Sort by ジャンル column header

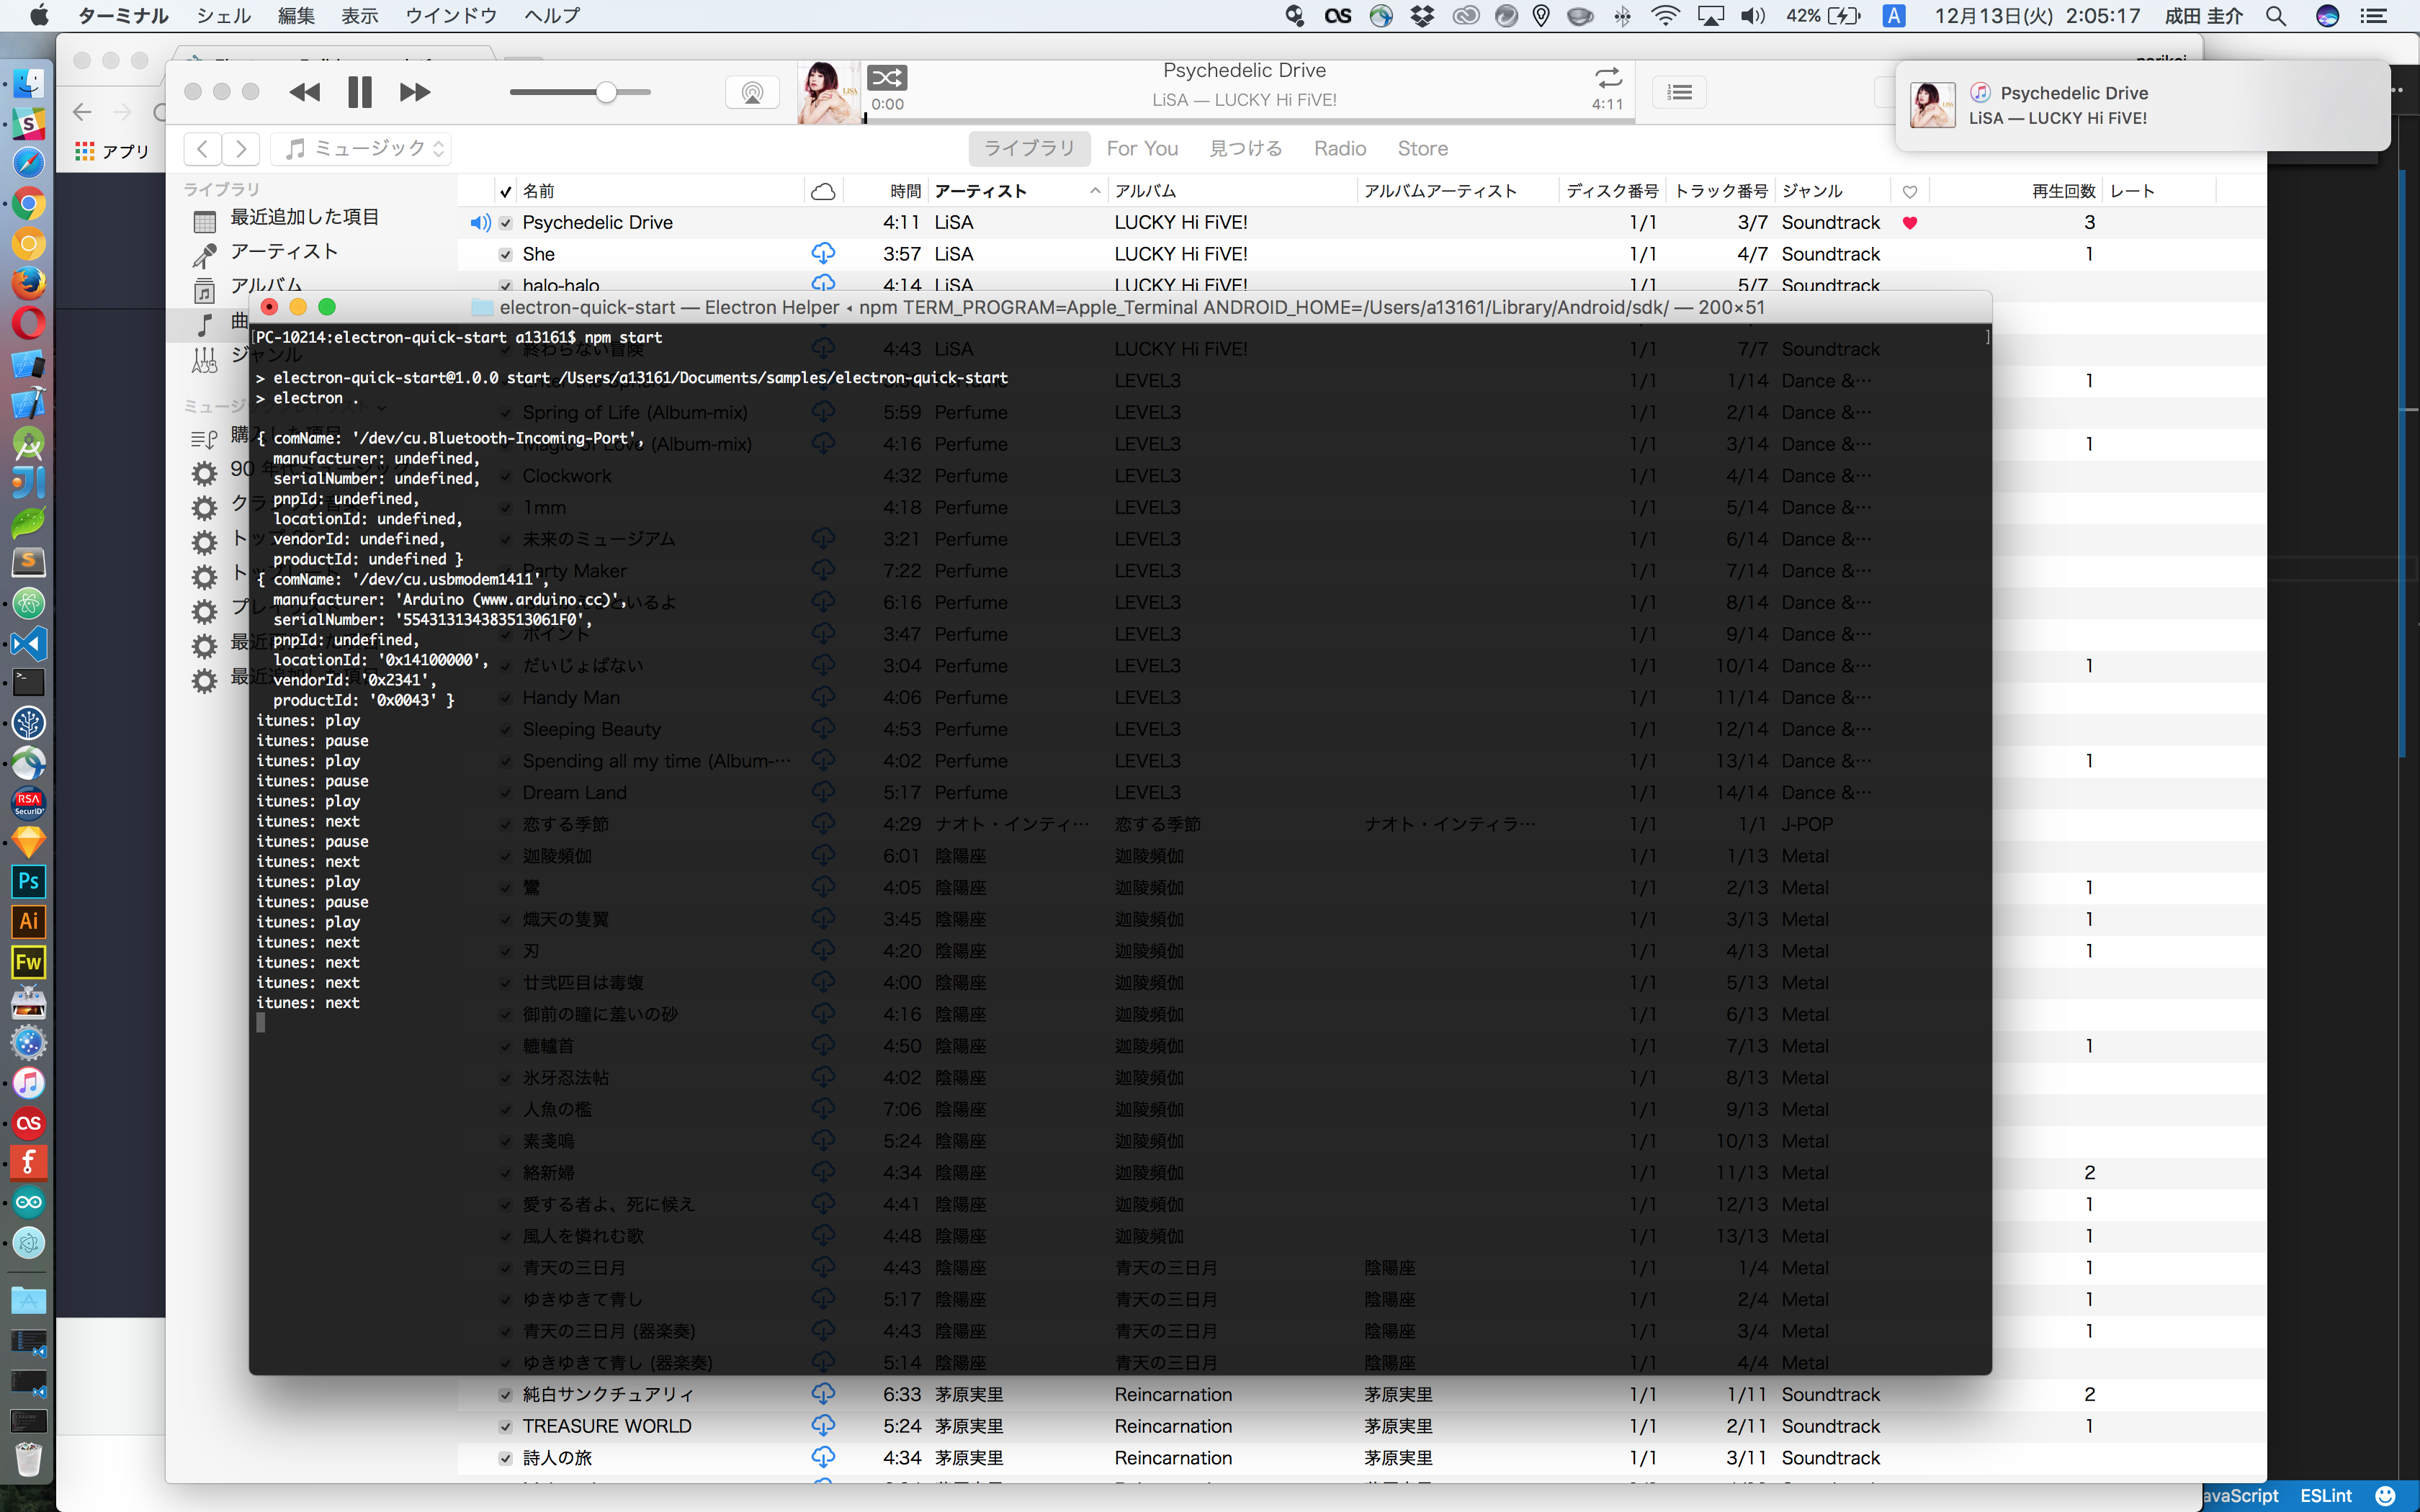1833,191
